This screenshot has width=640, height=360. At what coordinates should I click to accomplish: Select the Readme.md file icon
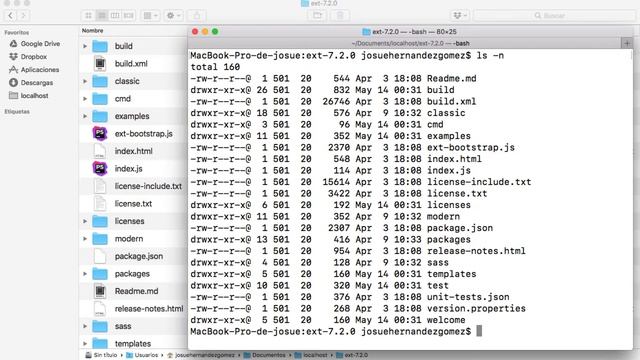[100, 291]
